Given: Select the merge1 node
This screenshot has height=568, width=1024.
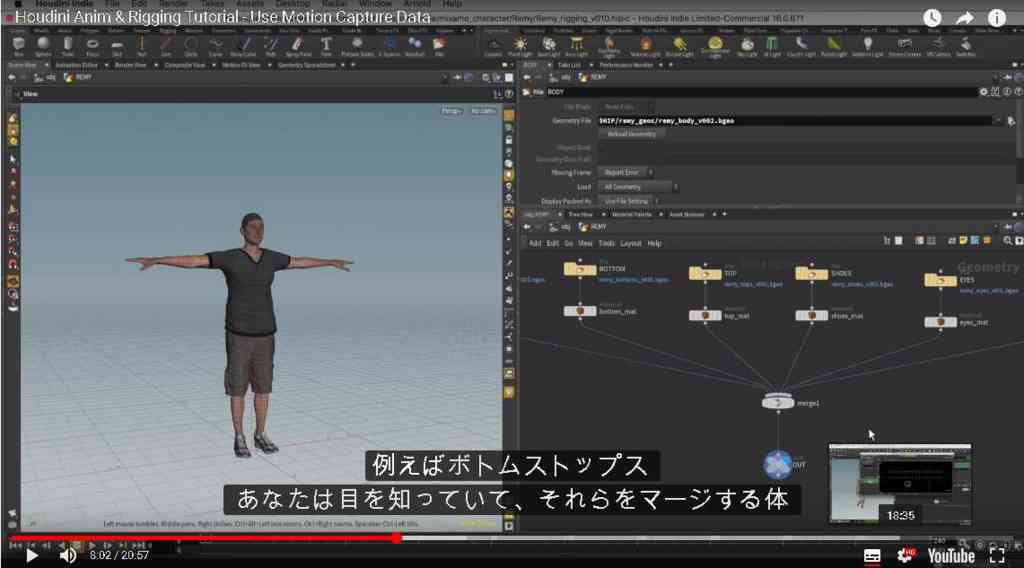Looking at the screenshot, I should pos(778,402).
